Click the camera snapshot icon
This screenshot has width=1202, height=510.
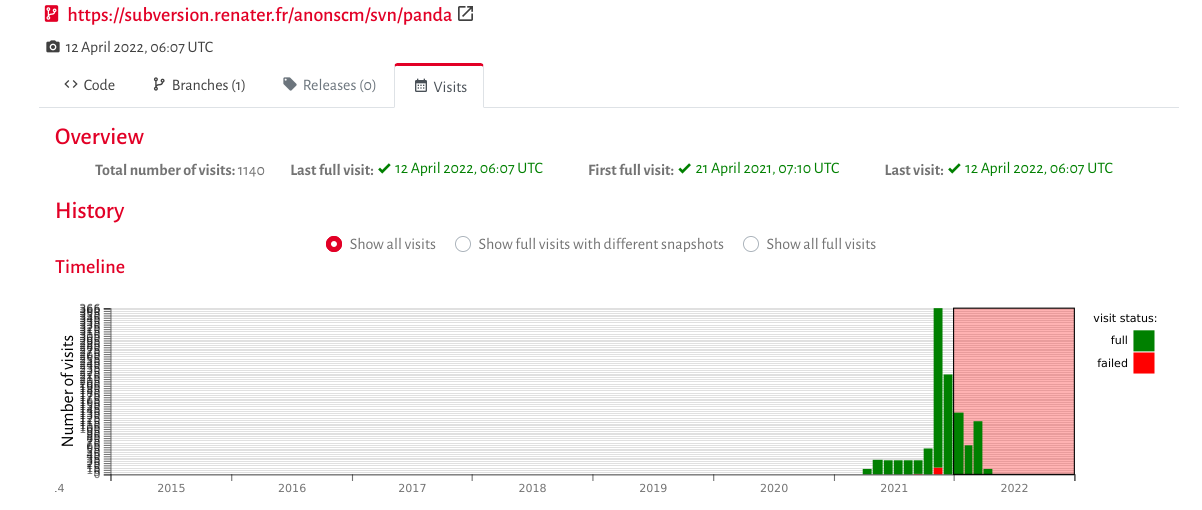pos(53,47)
